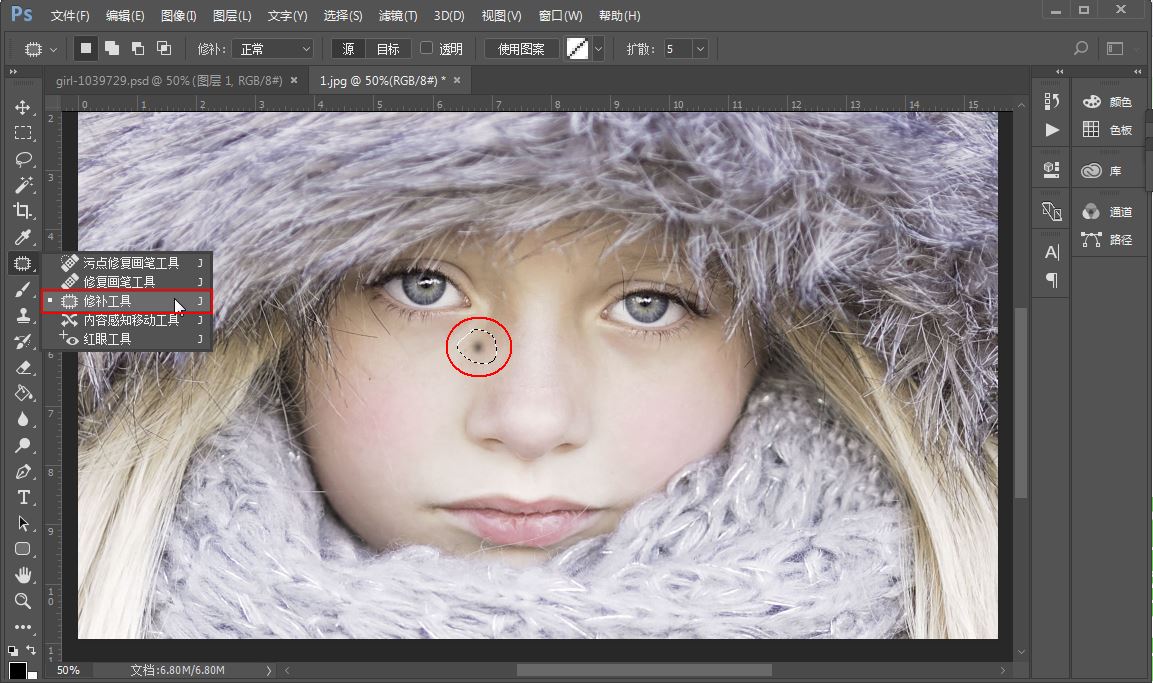
Task: Select the Rectangular Marquee tool
Action: (x=22, y=133)
